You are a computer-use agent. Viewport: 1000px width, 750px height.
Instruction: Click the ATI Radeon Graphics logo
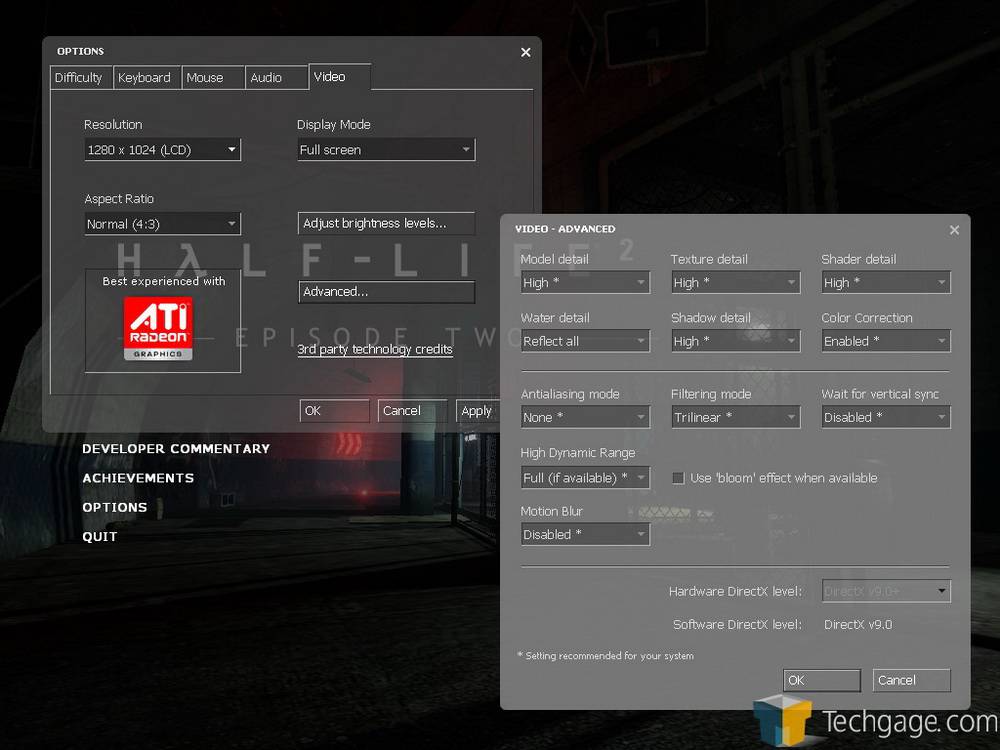click(x=158, y=328)
